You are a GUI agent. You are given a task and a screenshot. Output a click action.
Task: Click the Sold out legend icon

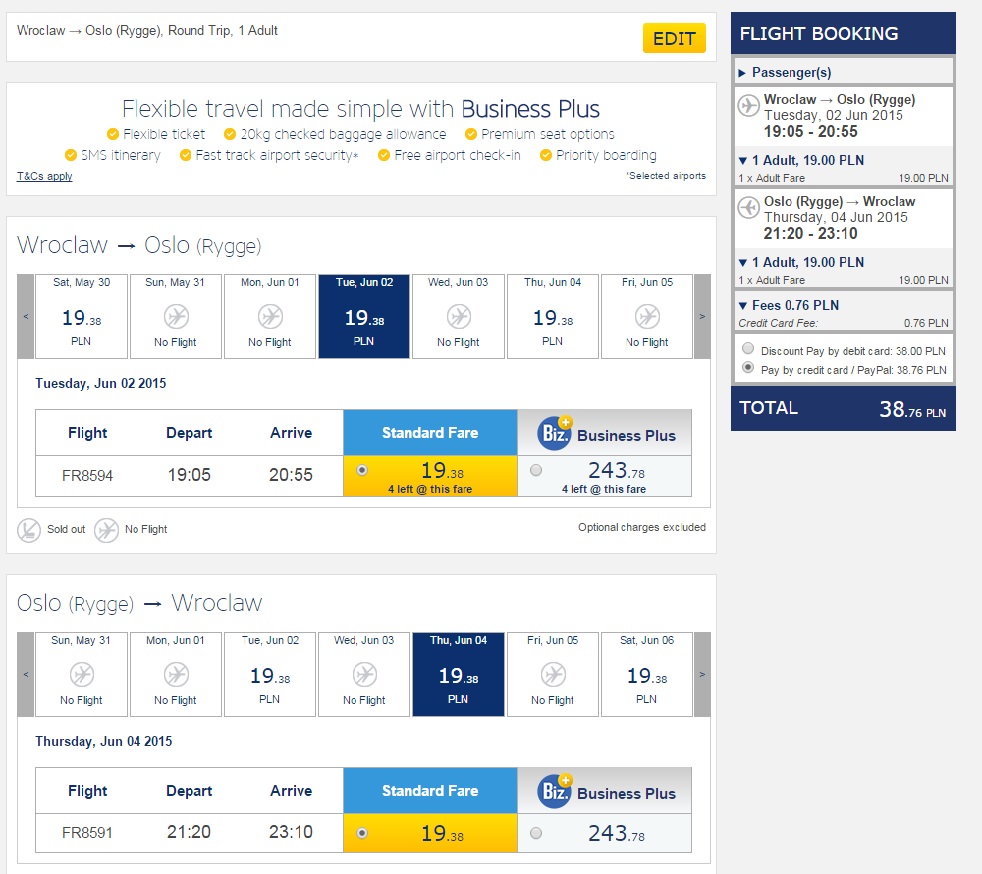pyautogui.click(x=29, y=529)
